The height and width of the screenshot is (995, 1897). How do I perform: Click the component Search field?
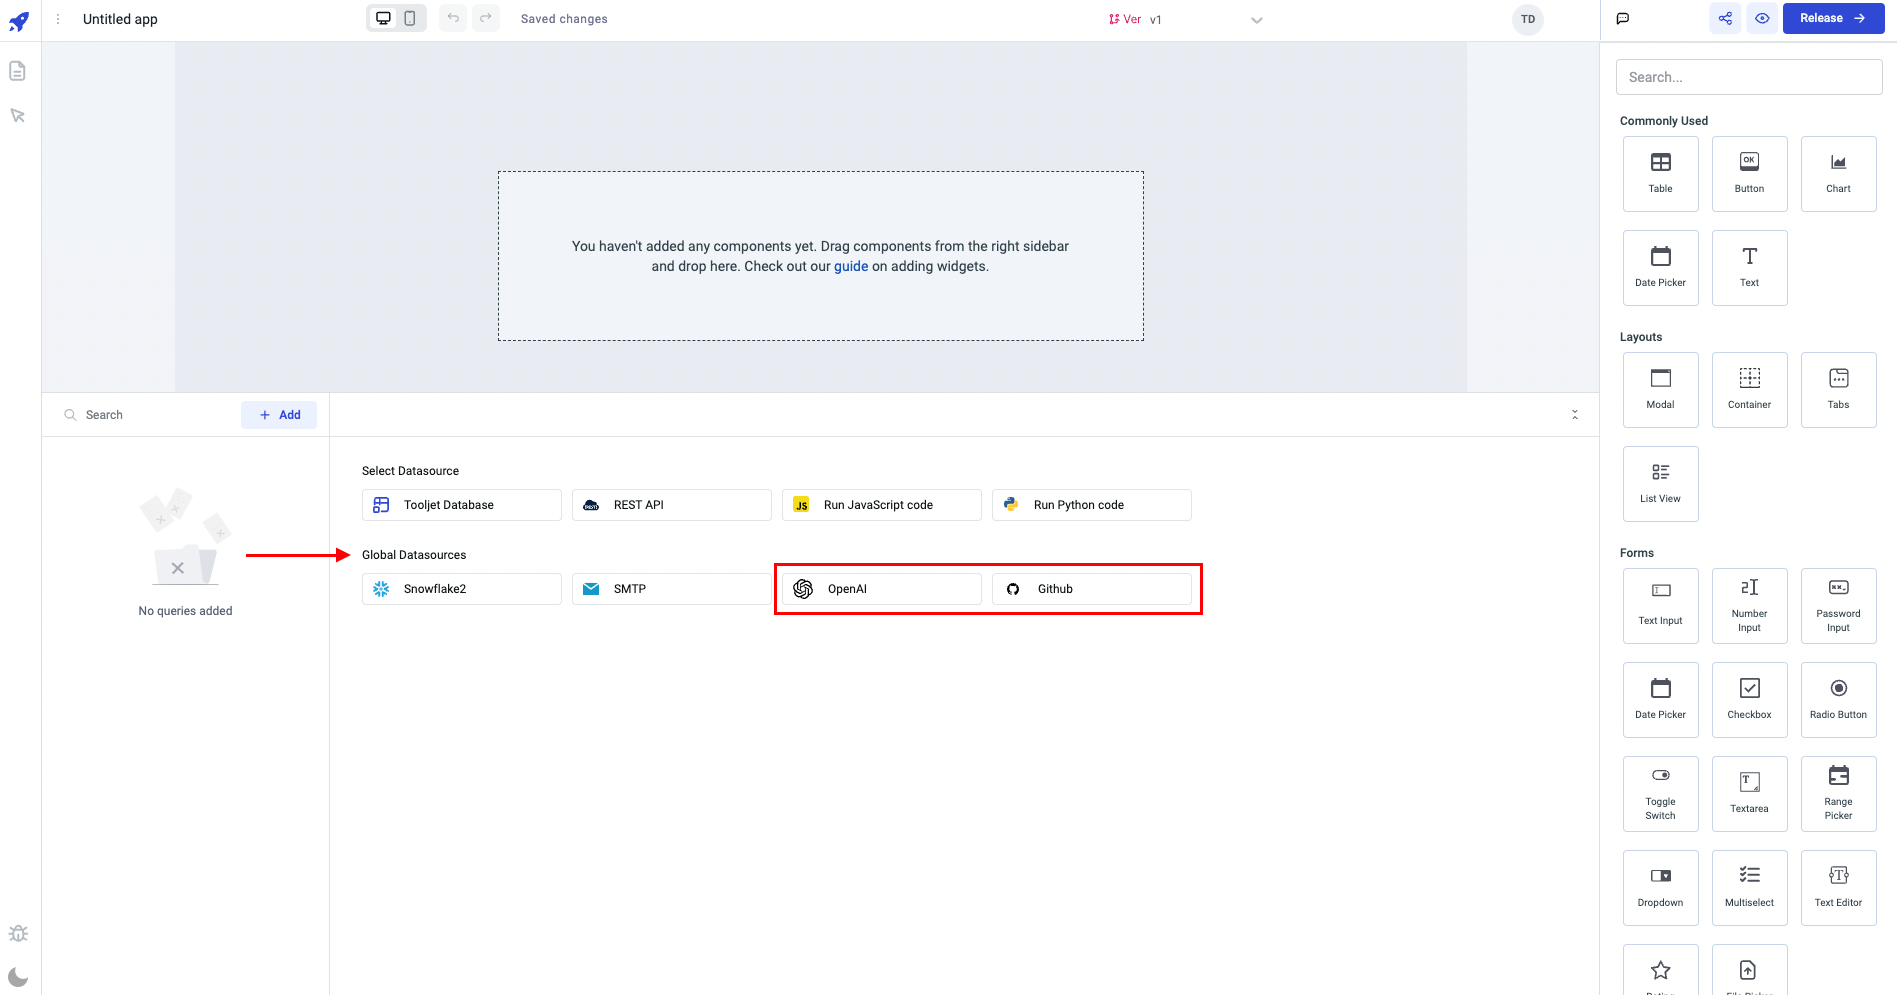pyautogui.click(x=1748, y=77)
